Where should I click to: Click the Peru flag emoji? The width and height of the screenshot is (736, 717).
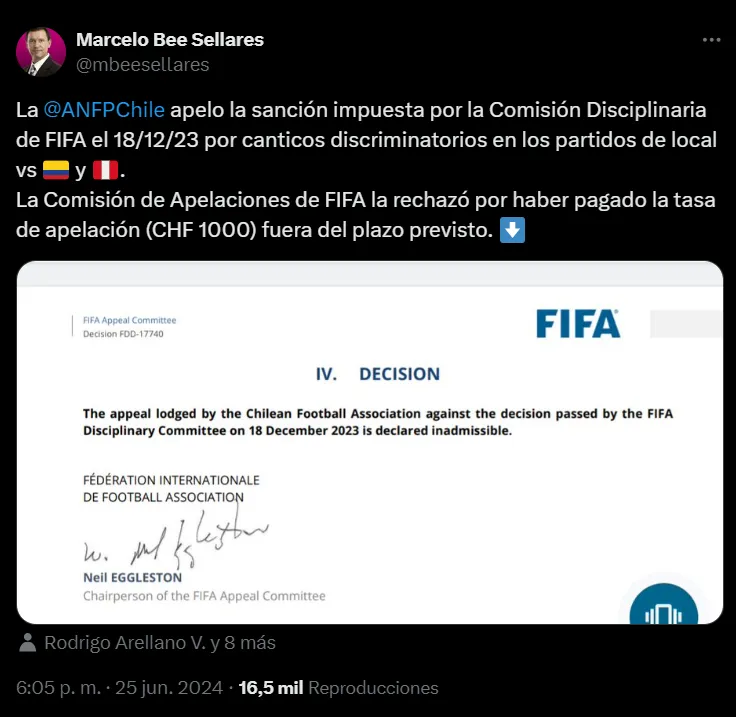(105, 170)
